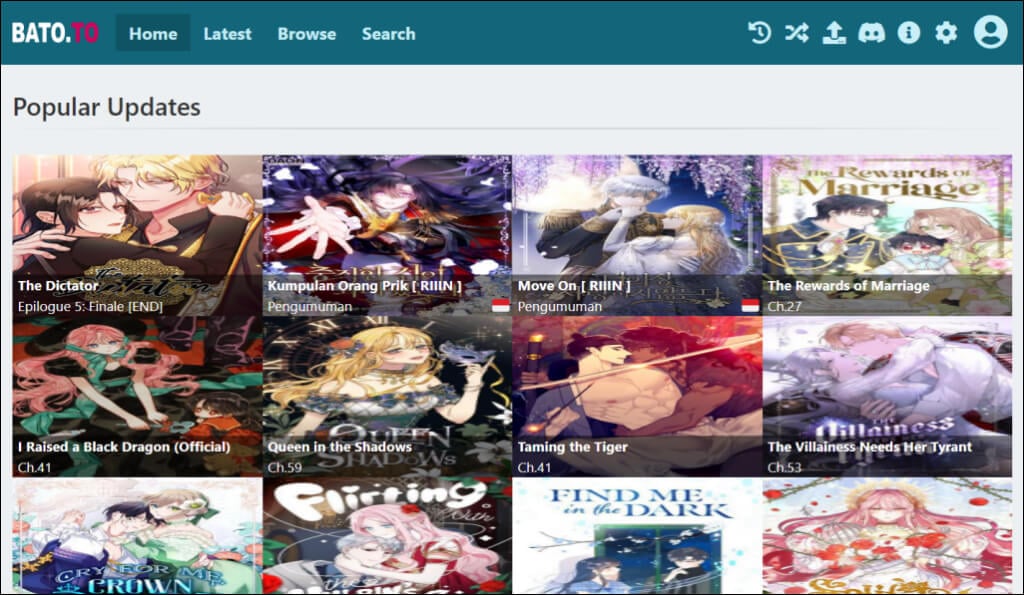Screen dimensions: 1024x595
Task: Click the random shuffle icon
Action: [797, 33]
